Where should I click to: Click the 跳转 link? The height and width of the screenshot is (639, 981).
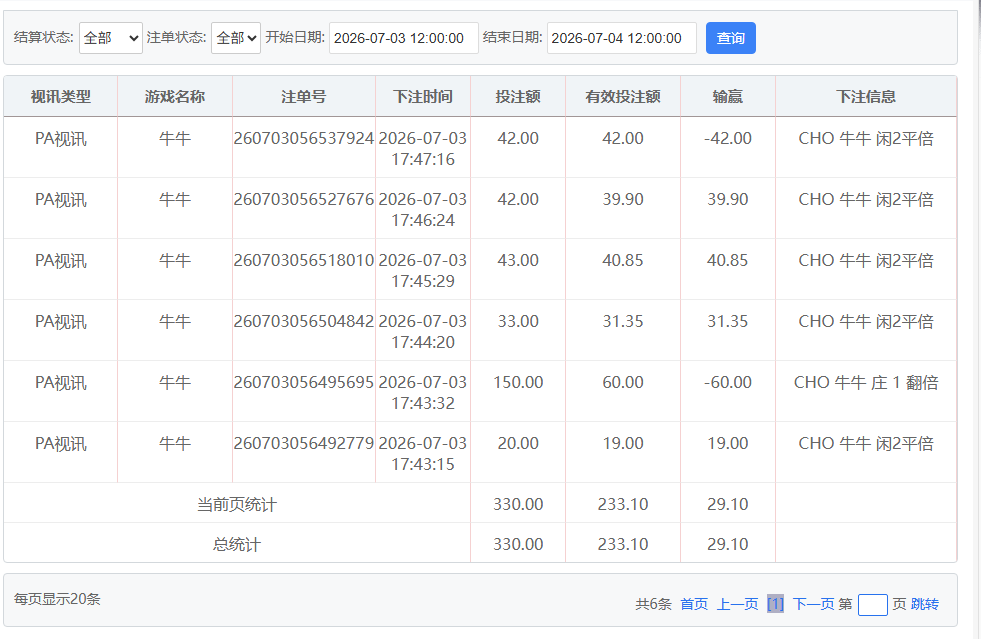point(925,604)
